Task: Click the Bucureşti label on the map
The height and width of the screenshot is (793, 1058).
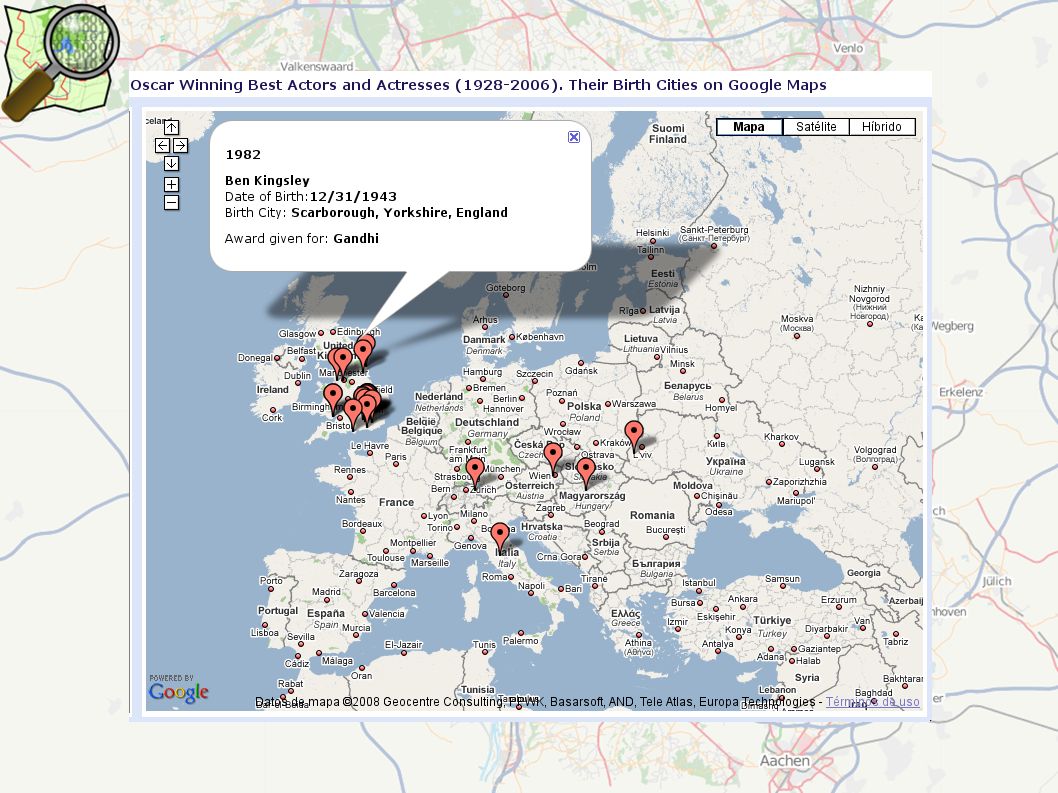Action: 665,530
